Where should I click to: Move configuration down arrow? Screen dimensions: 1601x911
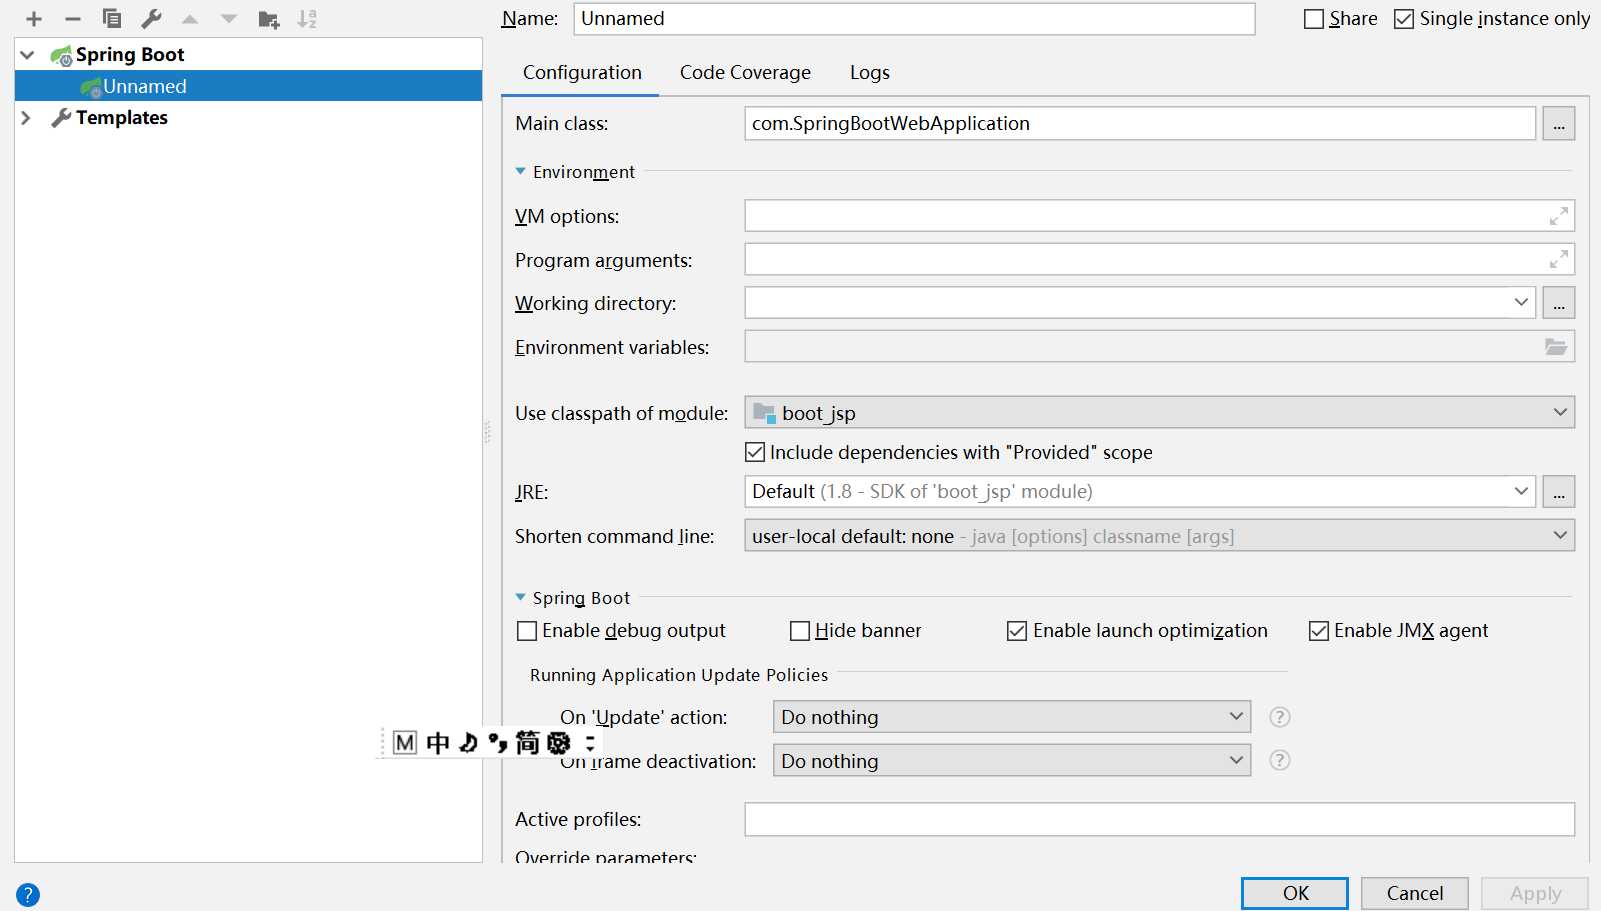click(229, 19)
